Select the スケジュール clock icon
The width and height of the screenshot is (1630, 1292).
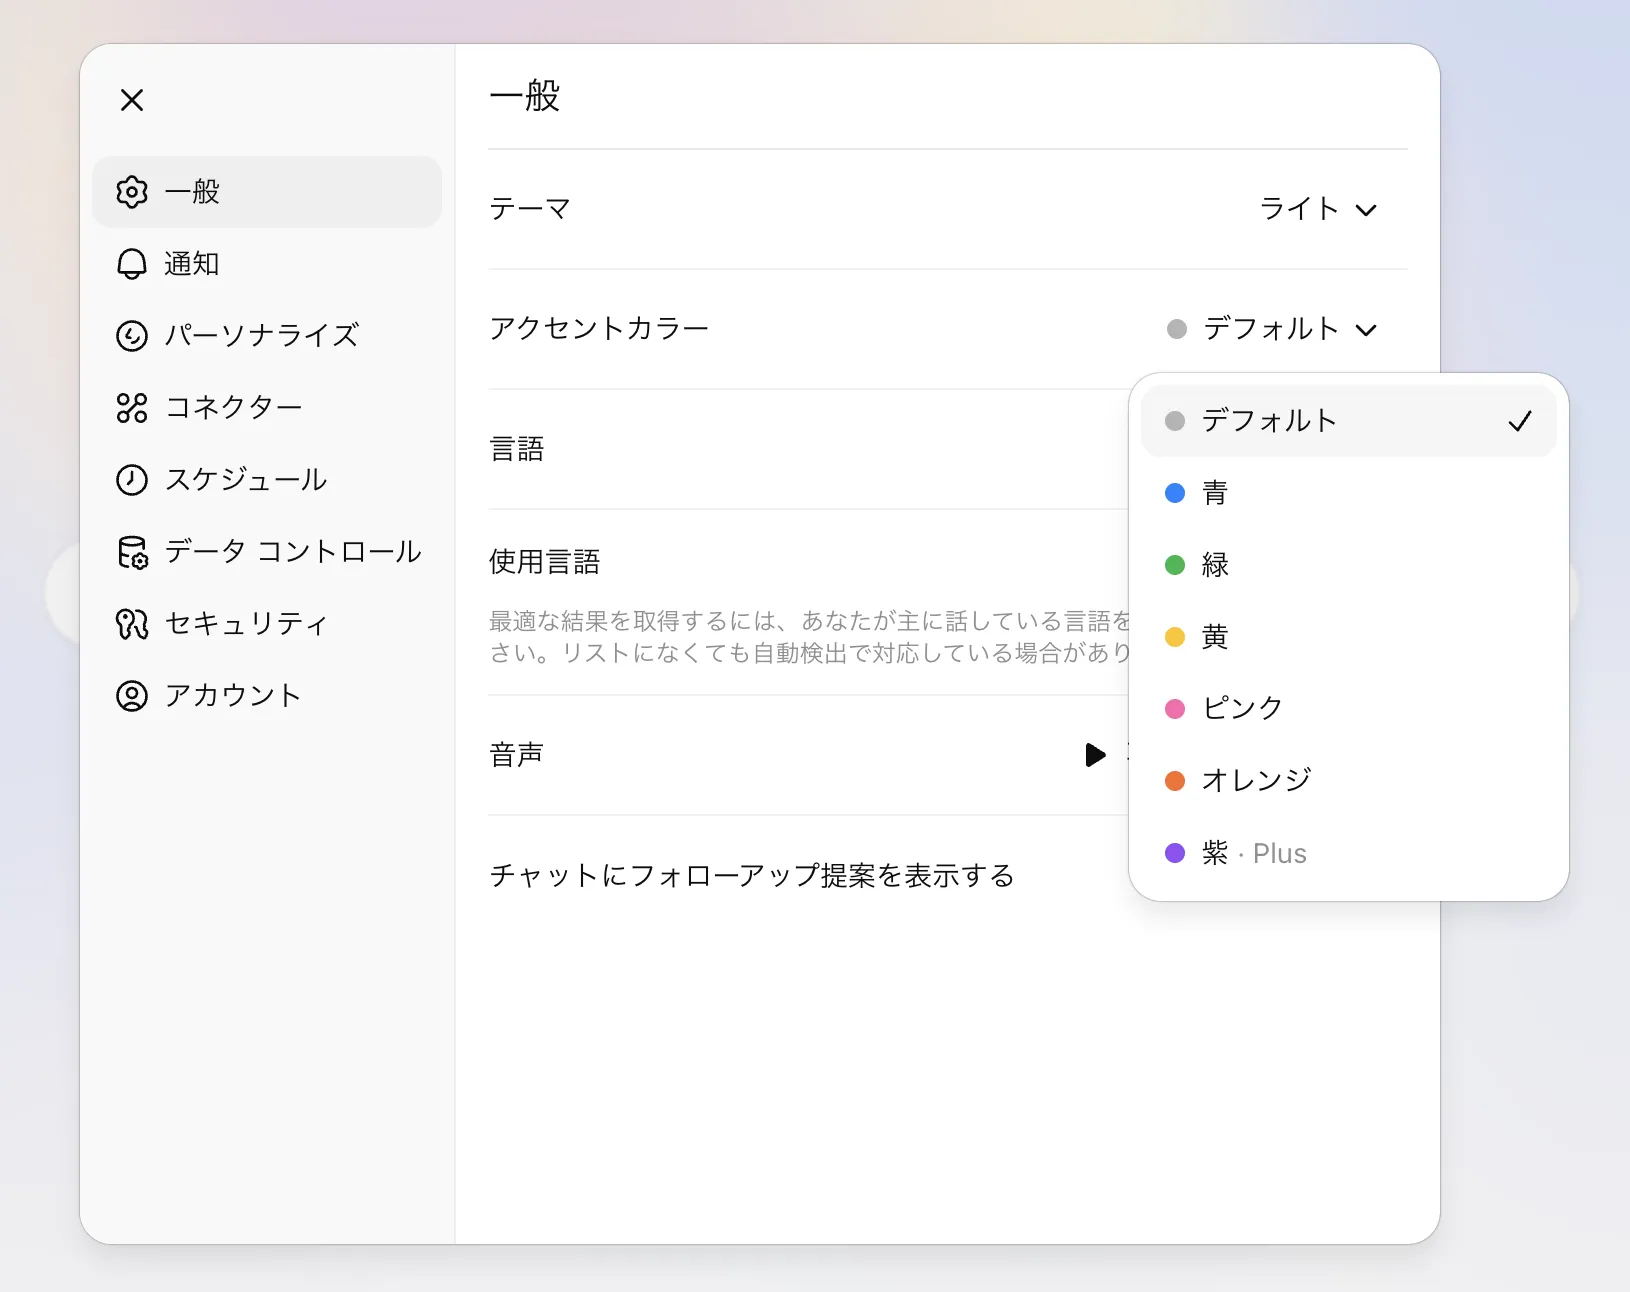click(x=131, y=480)
